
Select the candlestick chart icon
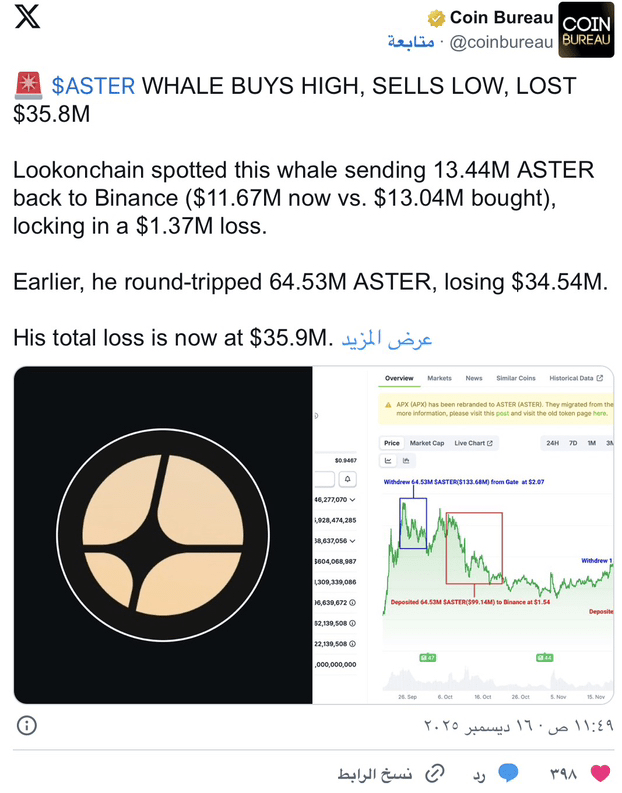click(406, 461)
